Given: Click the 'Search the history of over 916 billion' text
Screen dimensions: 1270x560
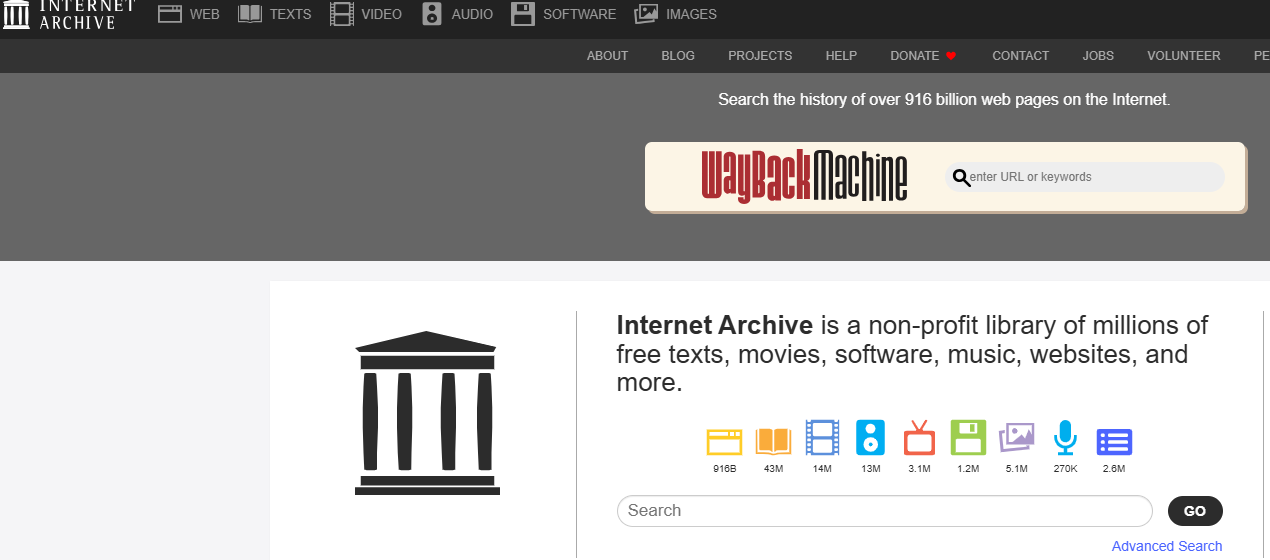Looking at the screenshot, I should (944, 100).
